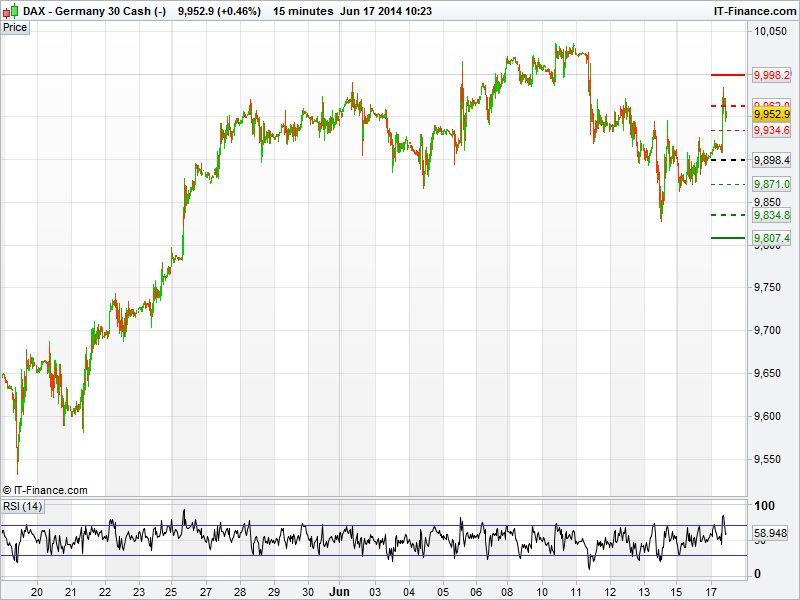The height and width of the screenshot is (600, 800).
Task: Click the Price panel label
Action: tap(15, 27)
